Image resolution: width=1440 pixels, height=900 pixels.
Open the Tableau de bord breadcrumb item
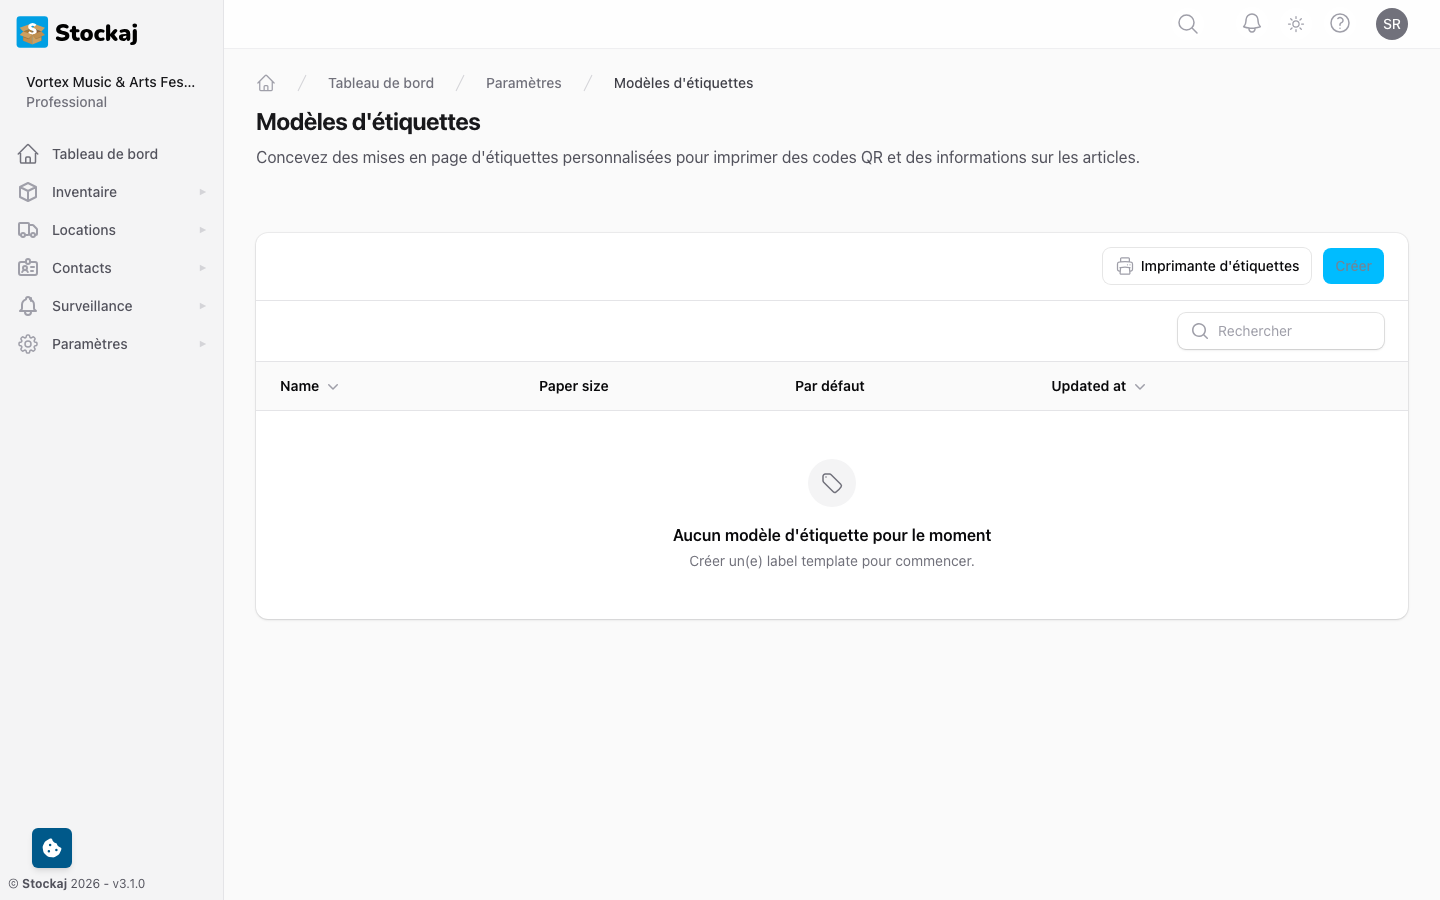381,82
